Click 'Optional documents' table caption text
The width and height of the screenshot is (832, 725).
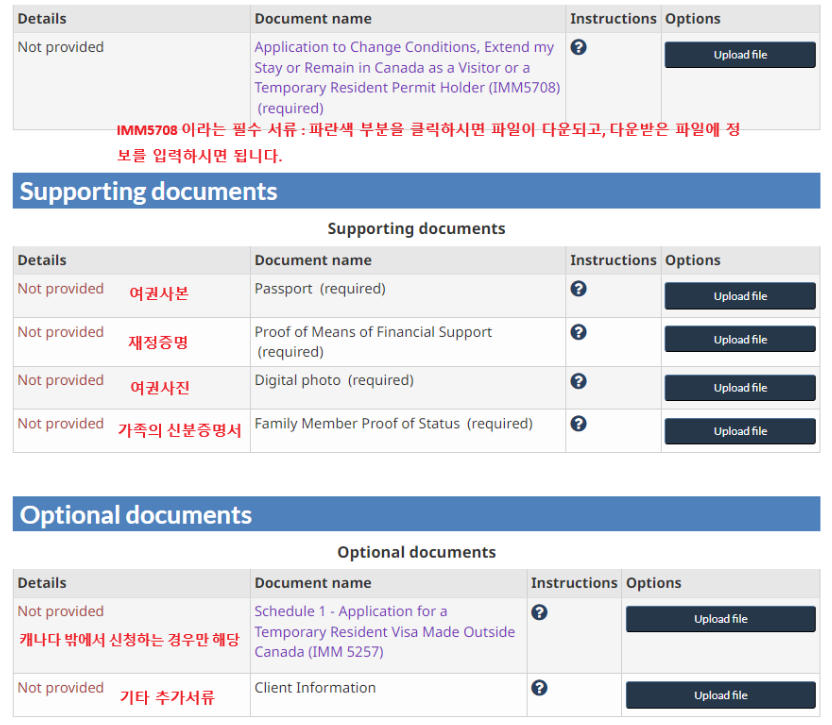417,553
